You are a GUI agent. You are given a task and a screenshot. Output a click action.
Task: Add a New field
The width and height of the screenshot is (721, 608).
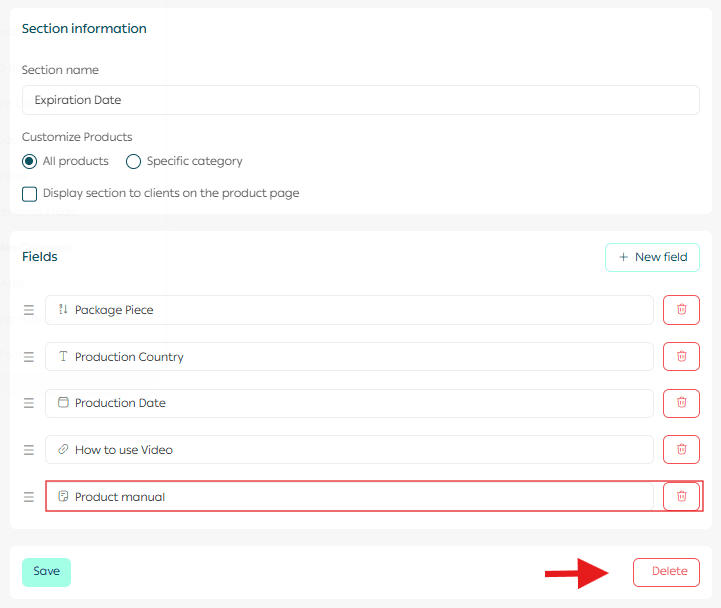point(652,257)
